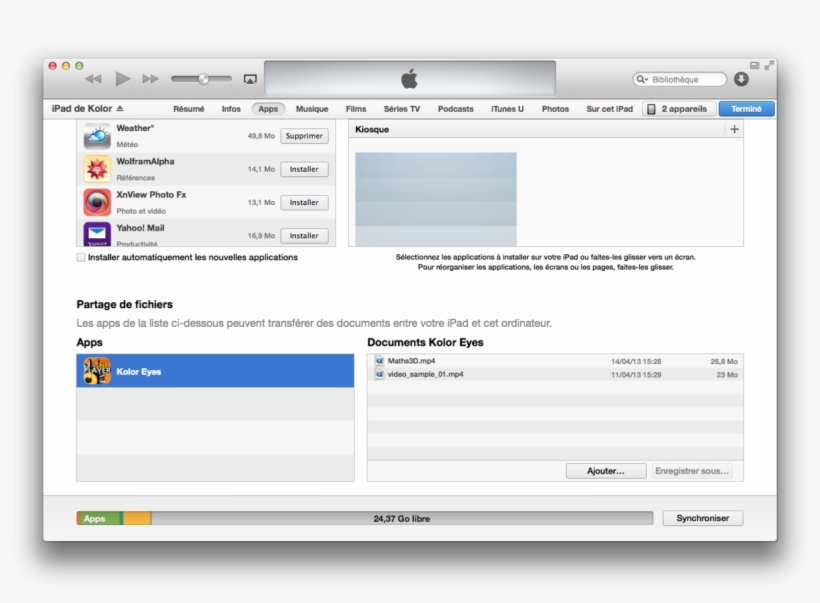
Task: Click the 24,37 Go libre capacity text
Action: click(402, 519)
